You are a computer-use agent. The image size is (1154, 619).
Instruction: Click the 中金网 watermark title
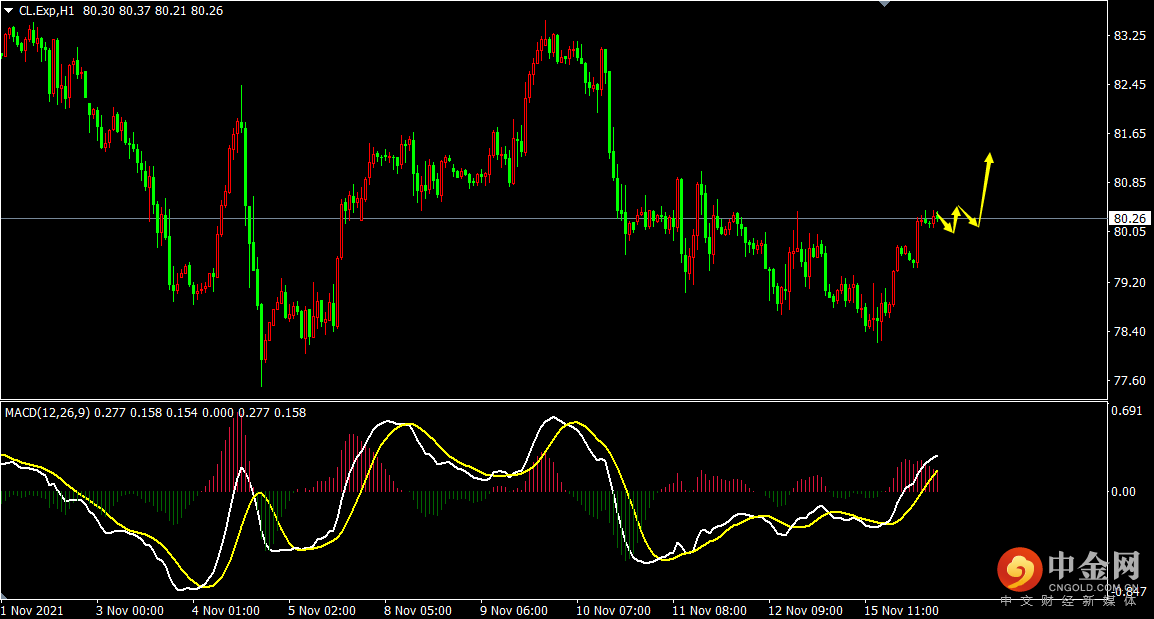pos(1093,567)
